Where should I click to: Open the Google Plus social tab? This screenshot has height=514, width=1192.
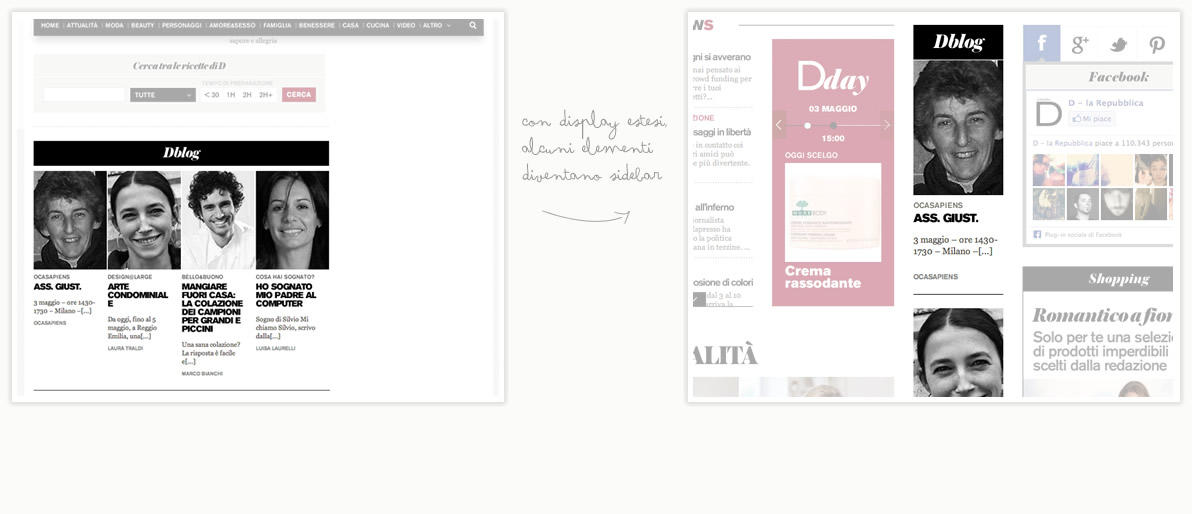(x=1080, y=44)
